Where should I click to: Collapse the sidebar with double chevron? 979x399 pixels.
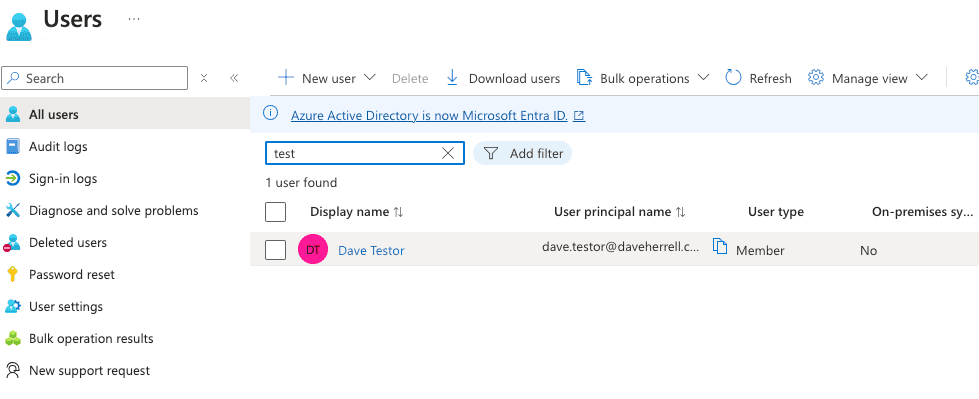pos(234,78)
